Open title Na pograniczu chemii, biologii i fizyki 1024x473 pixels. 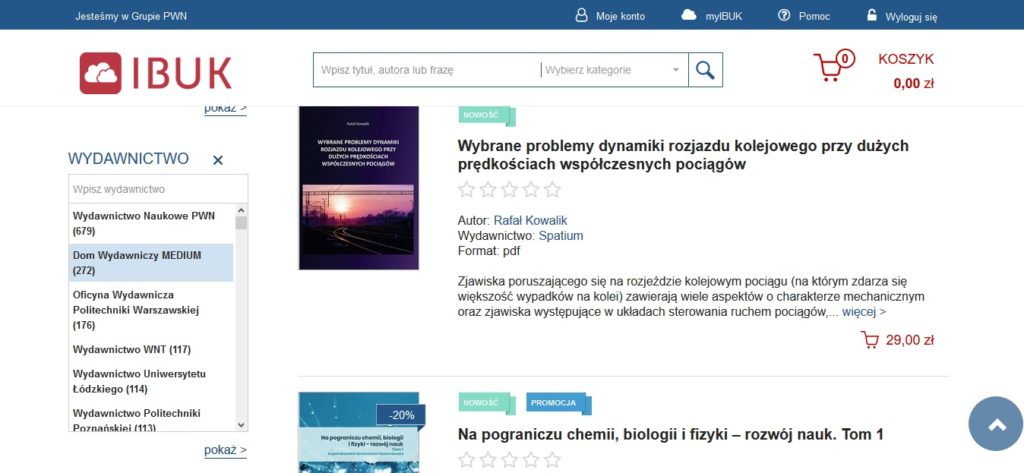(x=671, y=434)
